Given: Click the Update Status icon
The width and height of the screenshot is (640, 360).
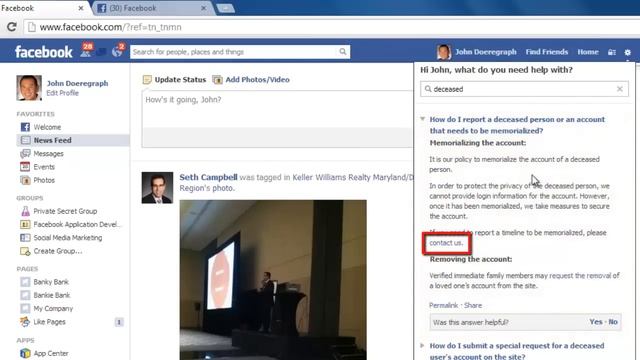Looking at the screenshot, I should point(147,80).
